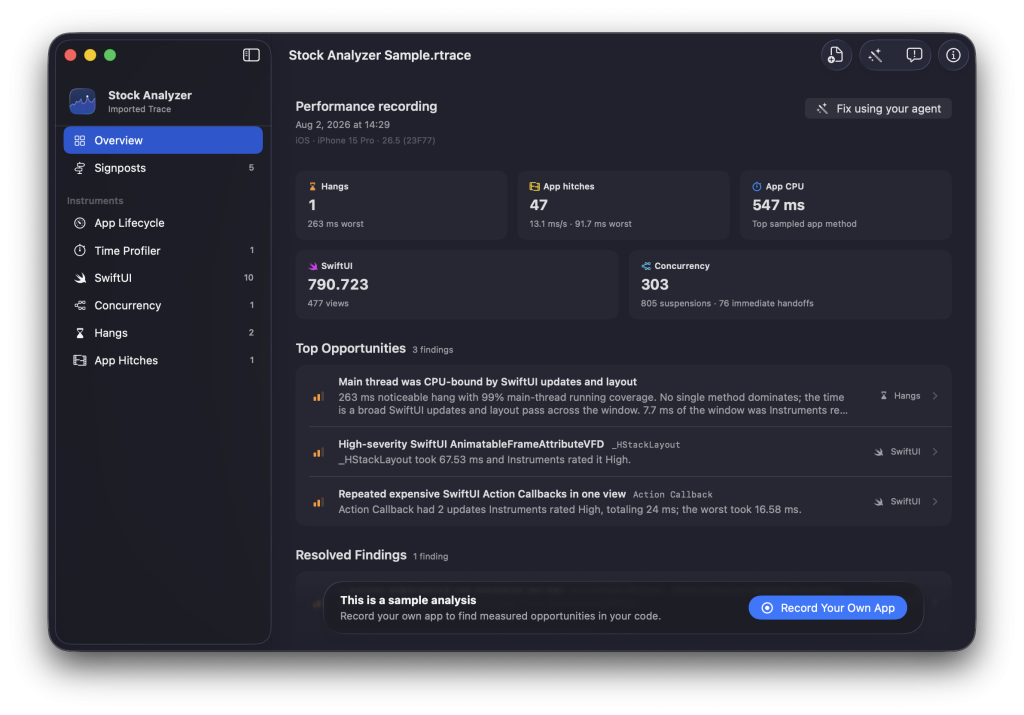Click the App Lifecycle clock icon

click(x=80, y=223)
